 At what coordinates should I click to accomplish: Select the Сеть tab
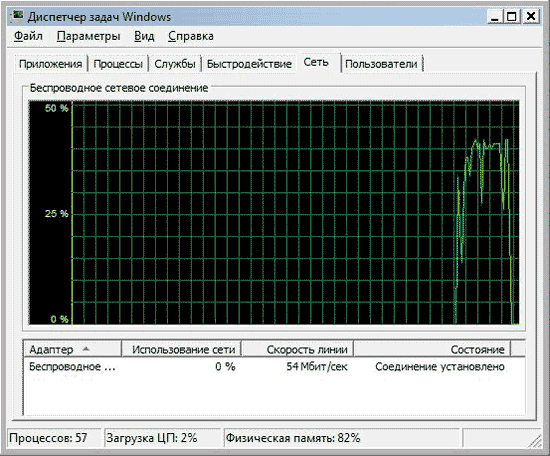316,62
